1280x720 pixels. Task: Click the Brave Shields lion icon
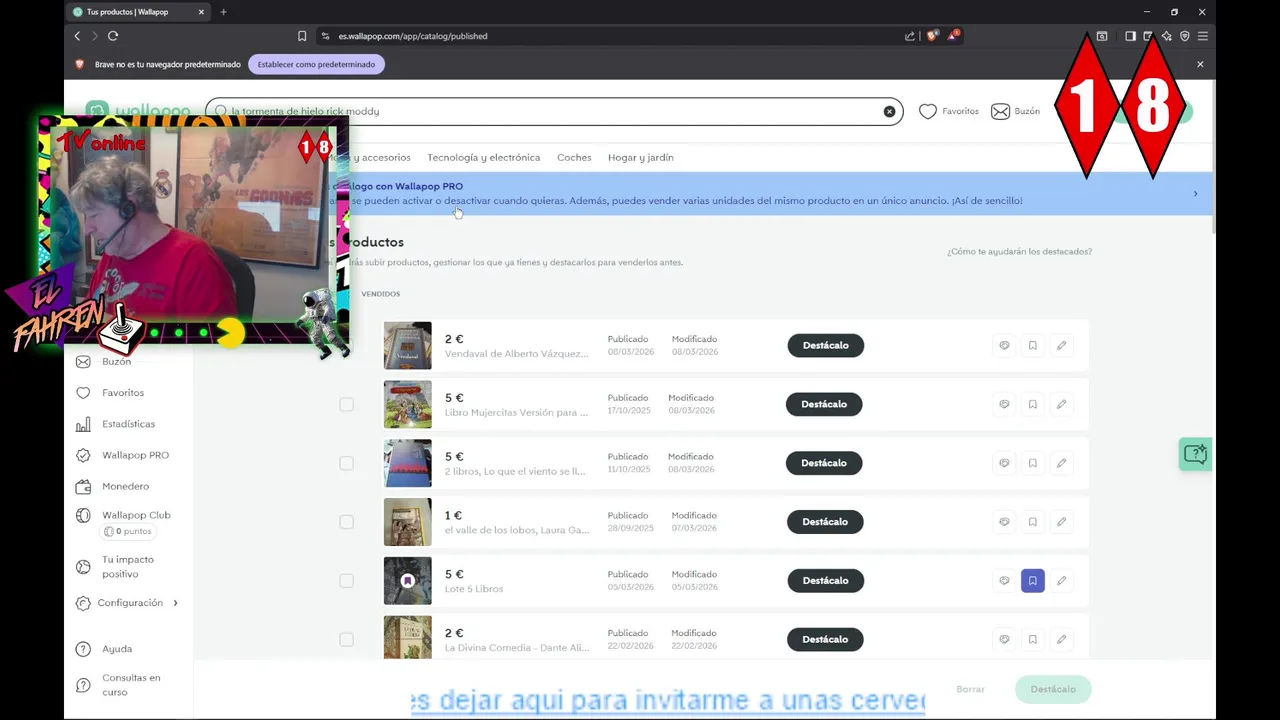click(x=932, y=36)
